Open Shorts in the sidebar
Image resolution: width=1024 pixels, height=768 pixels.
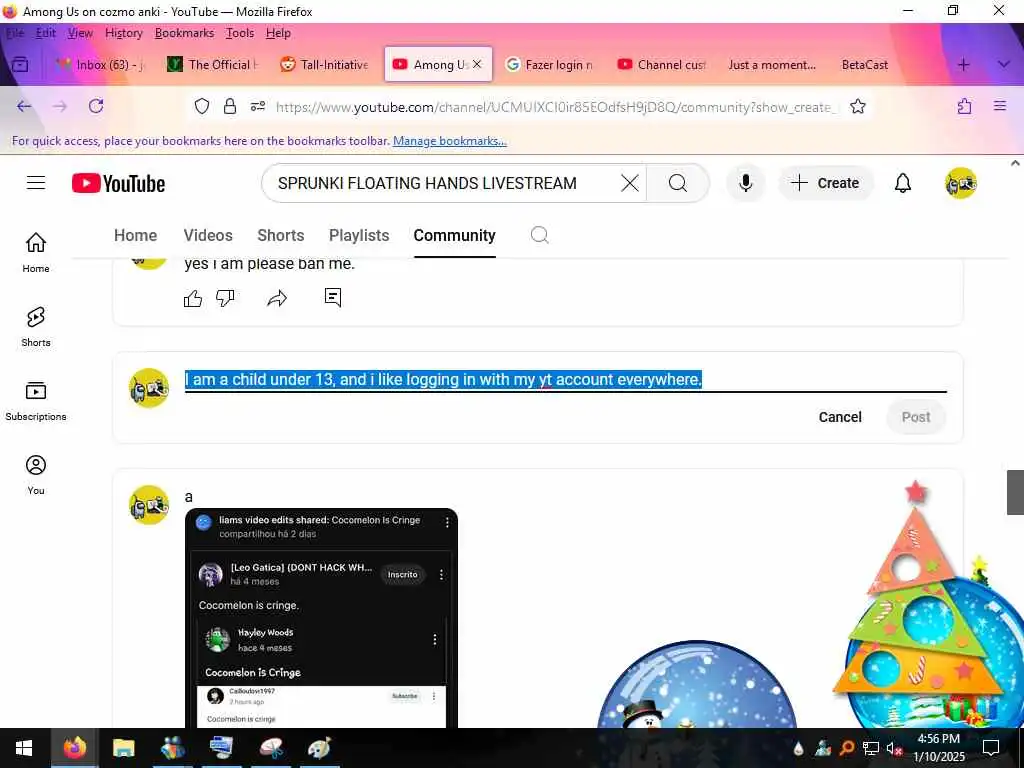36,327
